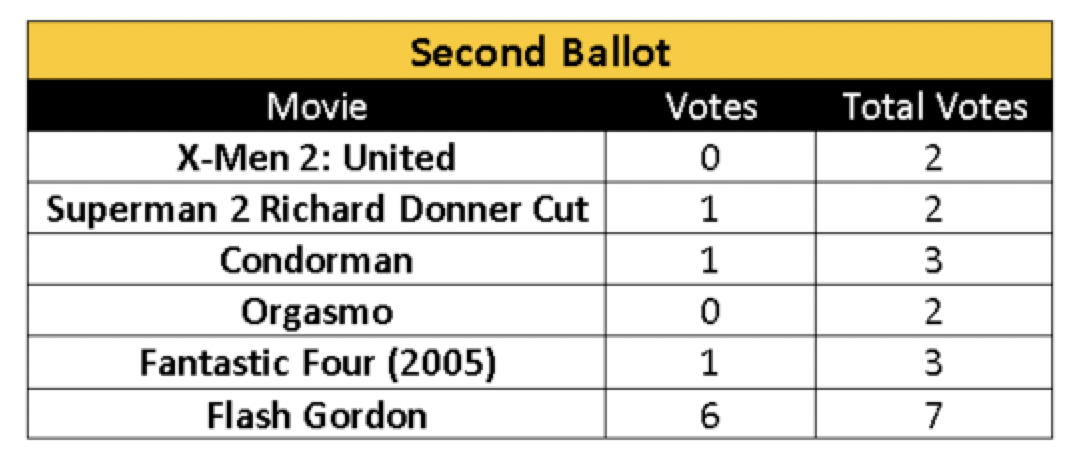Screen dimensions: 1068x461
Task: Select Total Votes cell for Fantastic Four
Action: (x=934, y=362)
